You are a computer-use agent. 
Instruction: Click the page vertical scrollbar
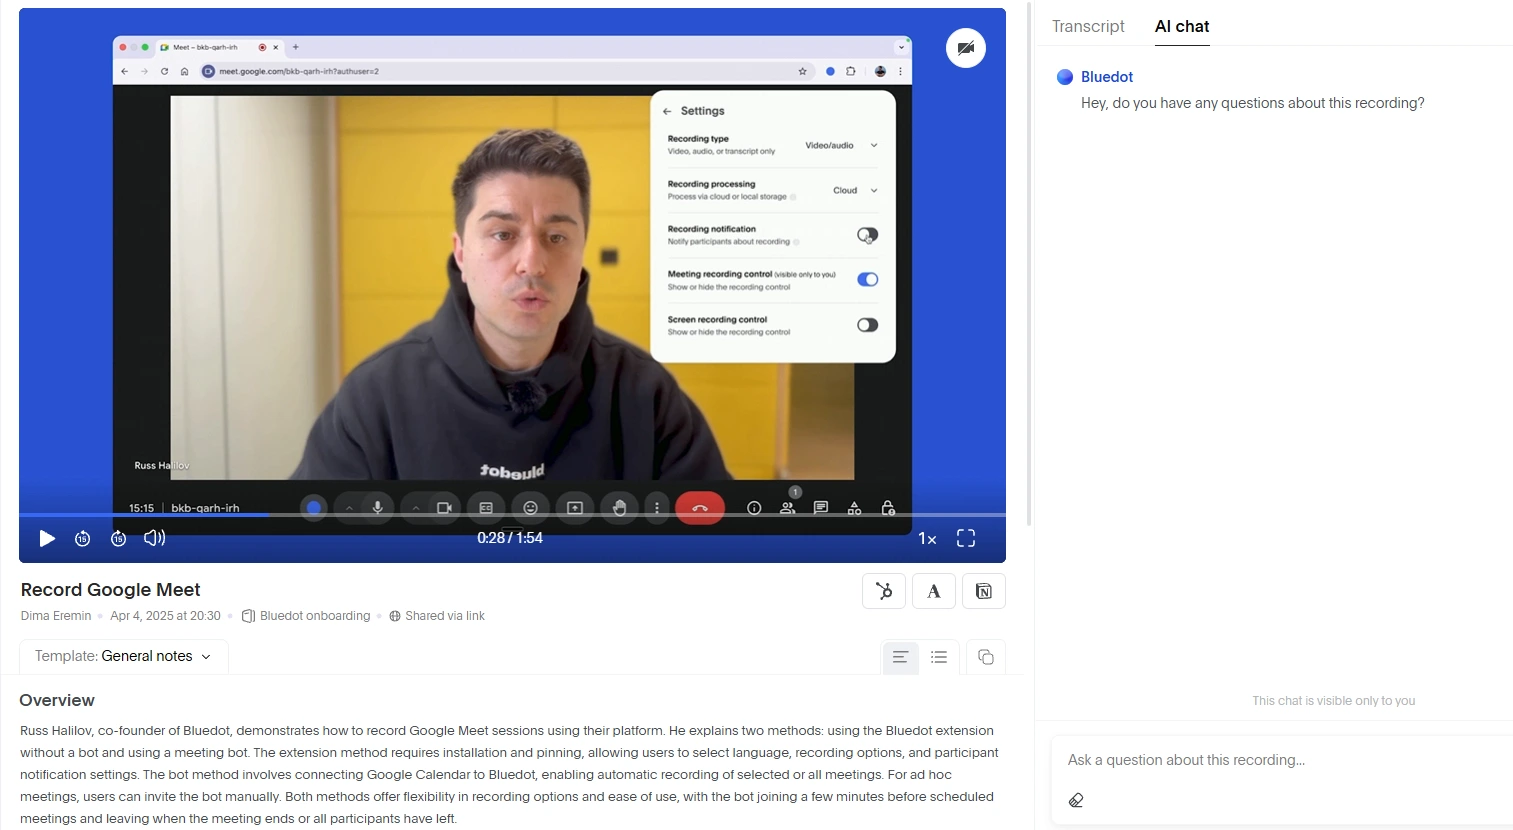[x=1029, y=265]
